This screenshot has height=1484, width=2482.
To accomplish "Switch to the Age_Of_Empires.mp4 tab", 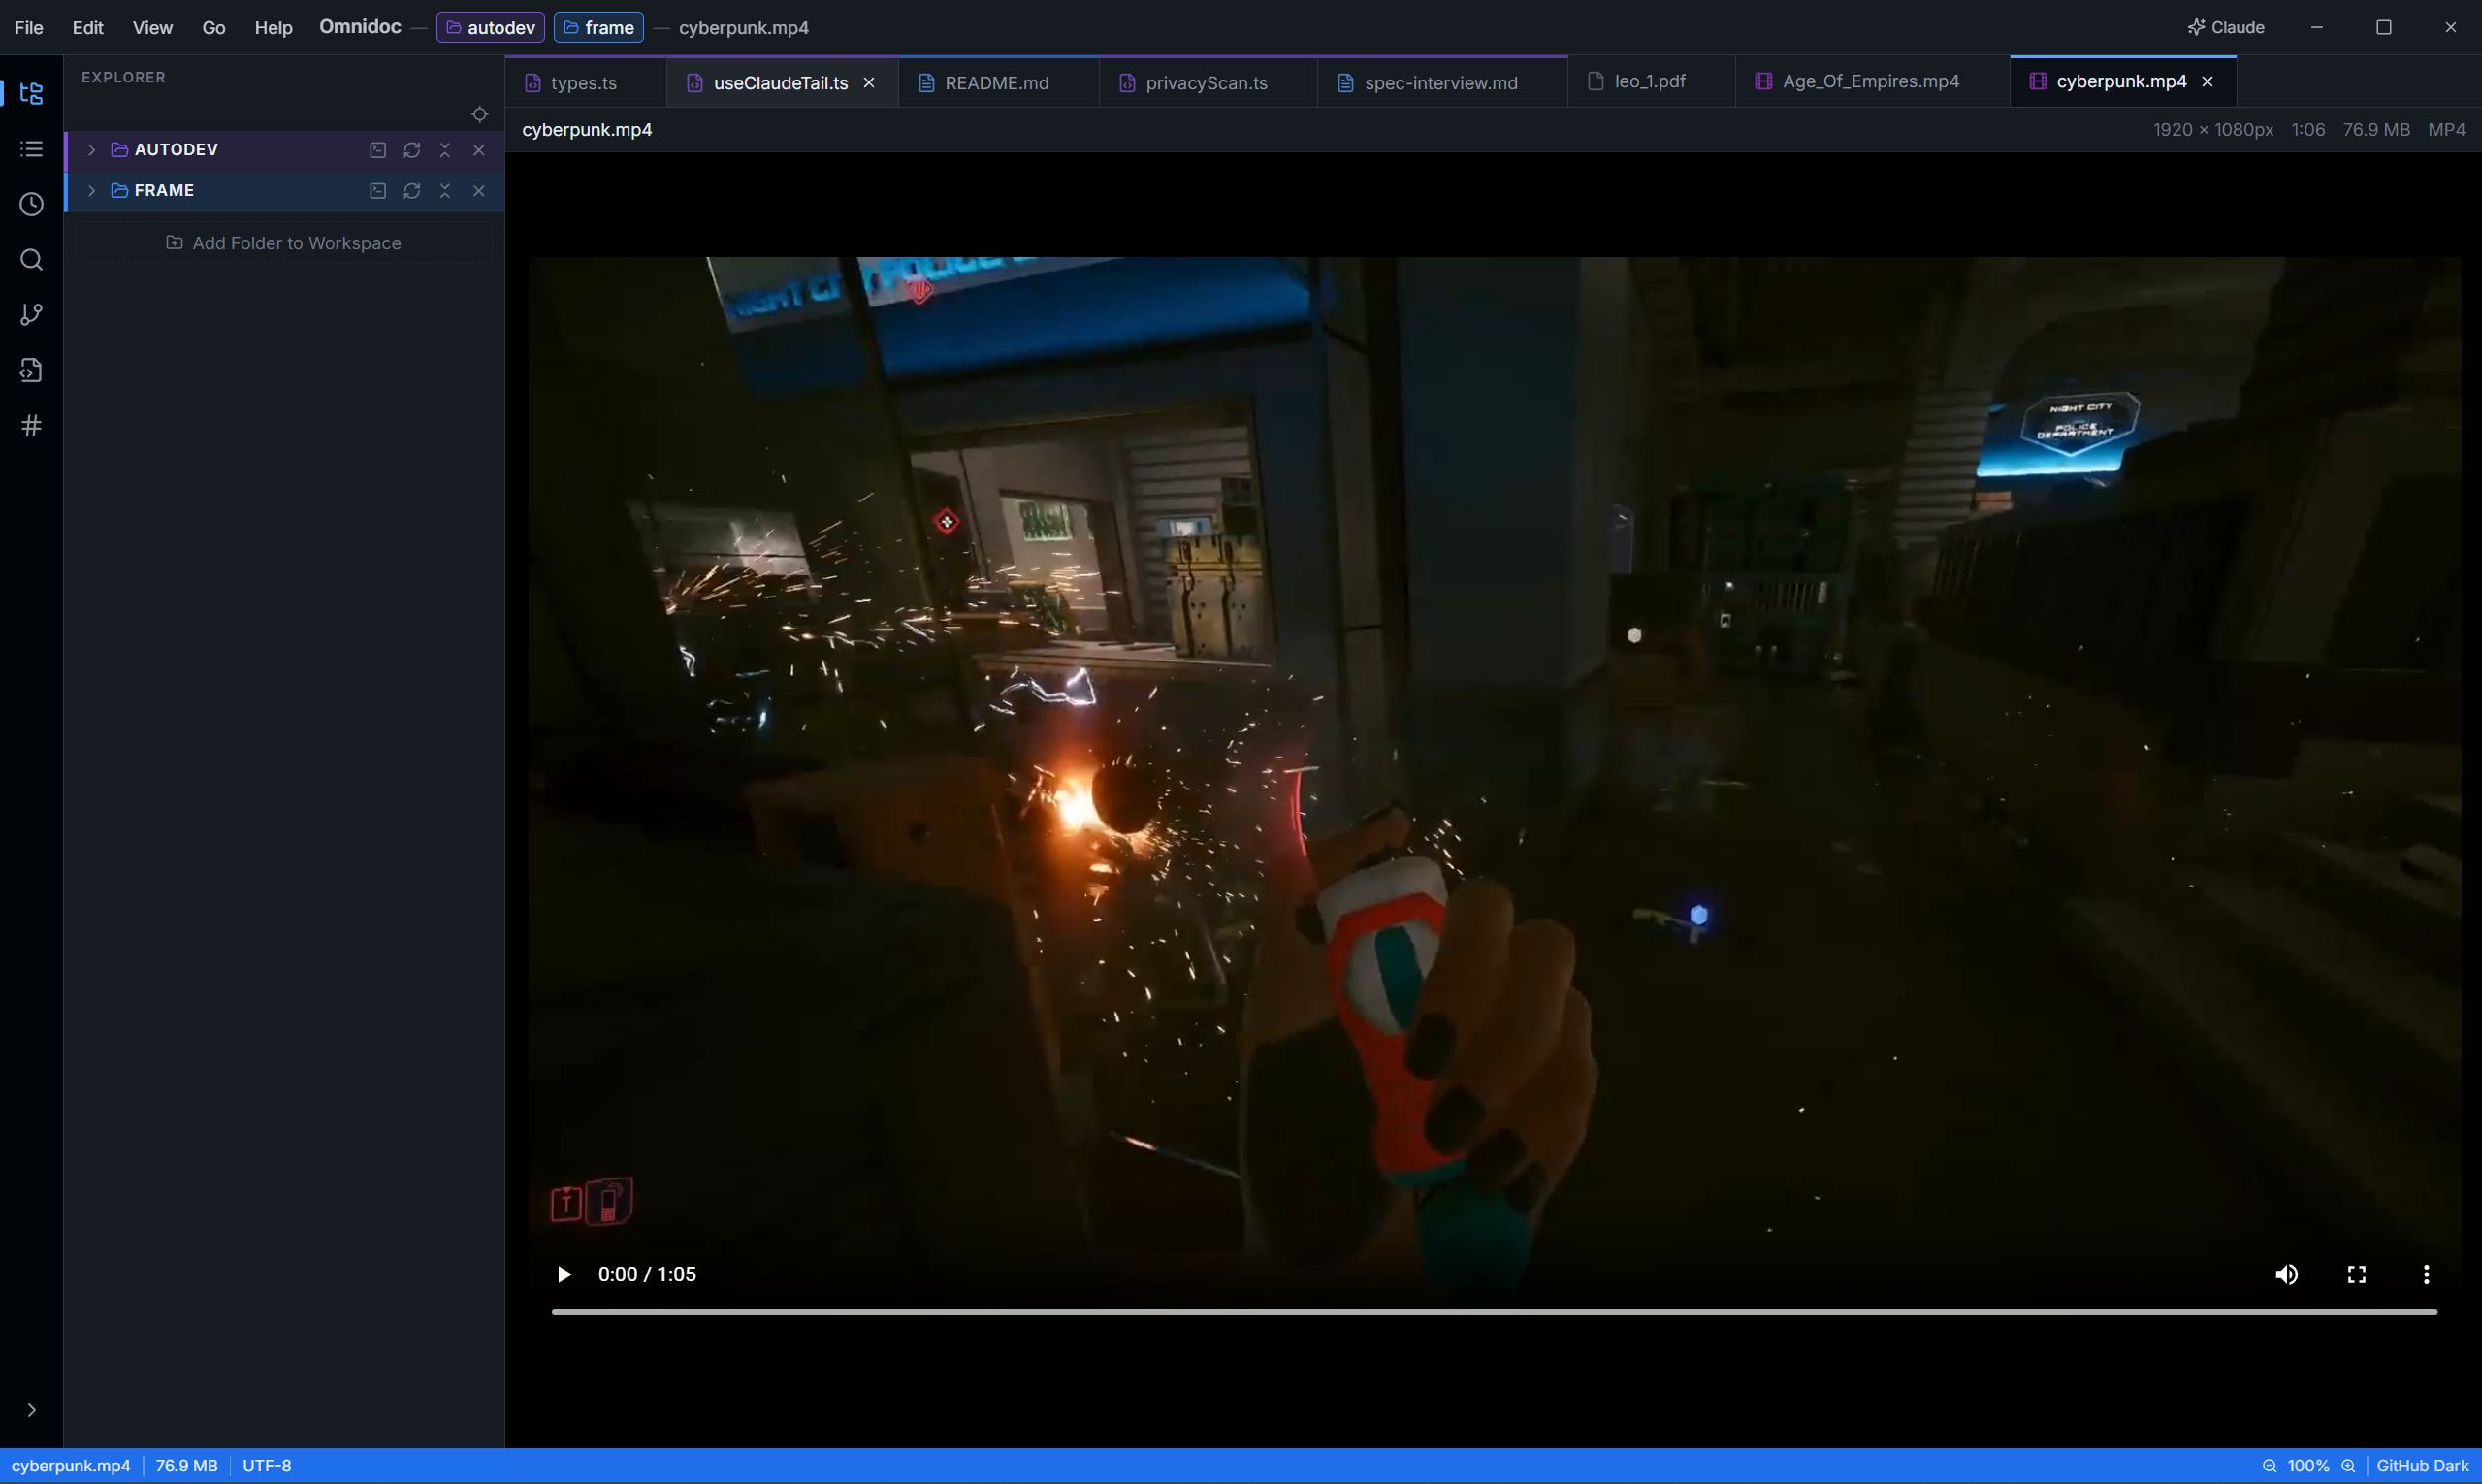I will 1870,81.
